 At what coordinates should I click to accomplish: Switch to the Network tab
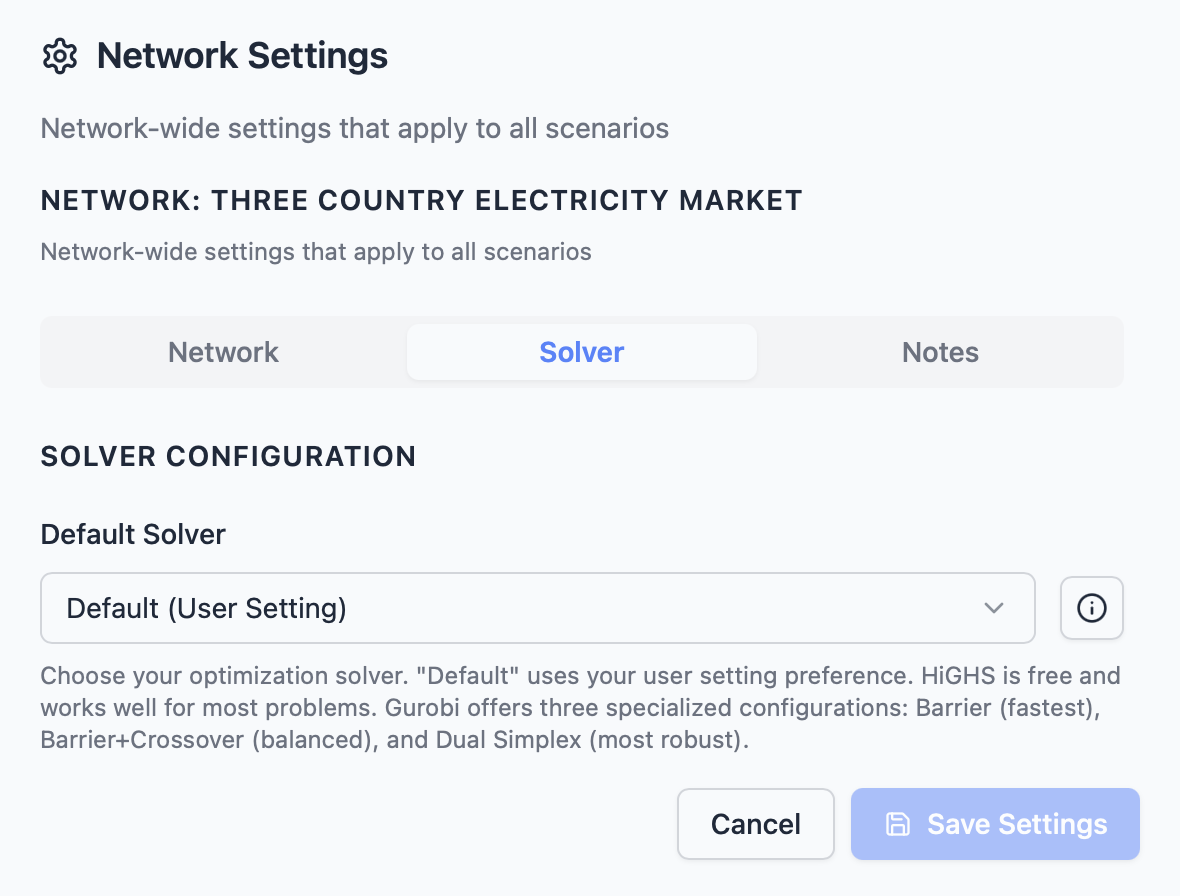point(222,352)
